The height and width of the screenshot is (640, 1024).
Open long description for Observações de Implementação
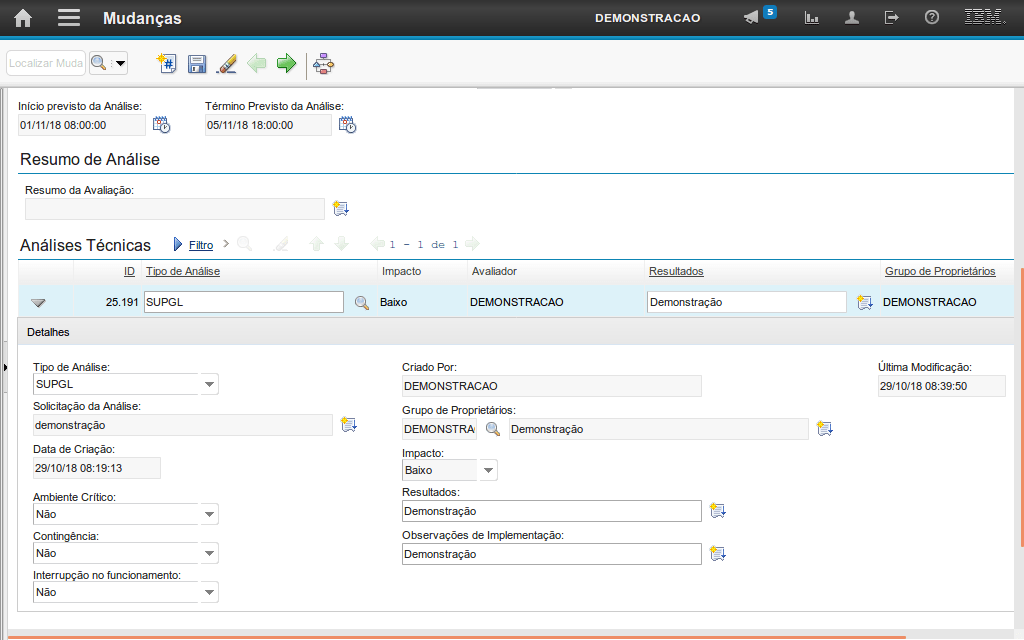point(718,554)
